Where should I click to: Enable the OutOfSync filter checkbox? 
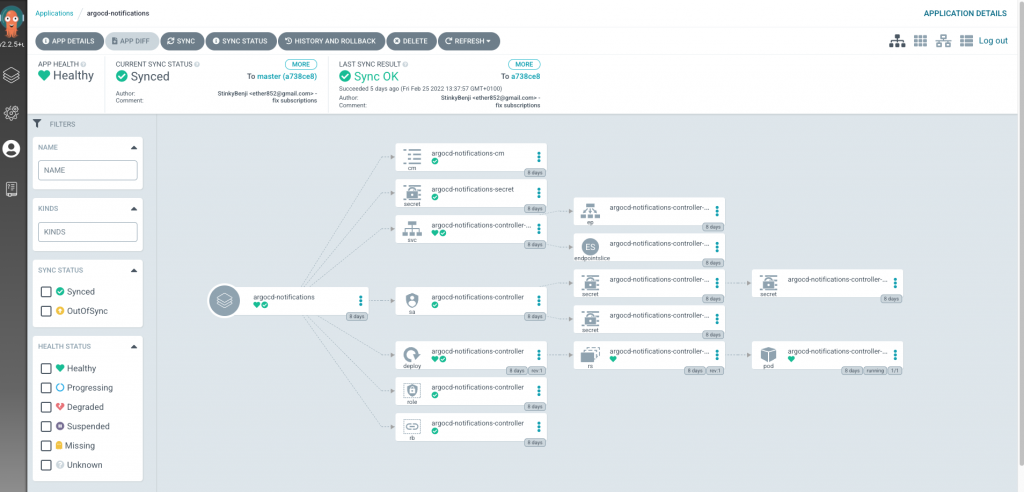46,311
